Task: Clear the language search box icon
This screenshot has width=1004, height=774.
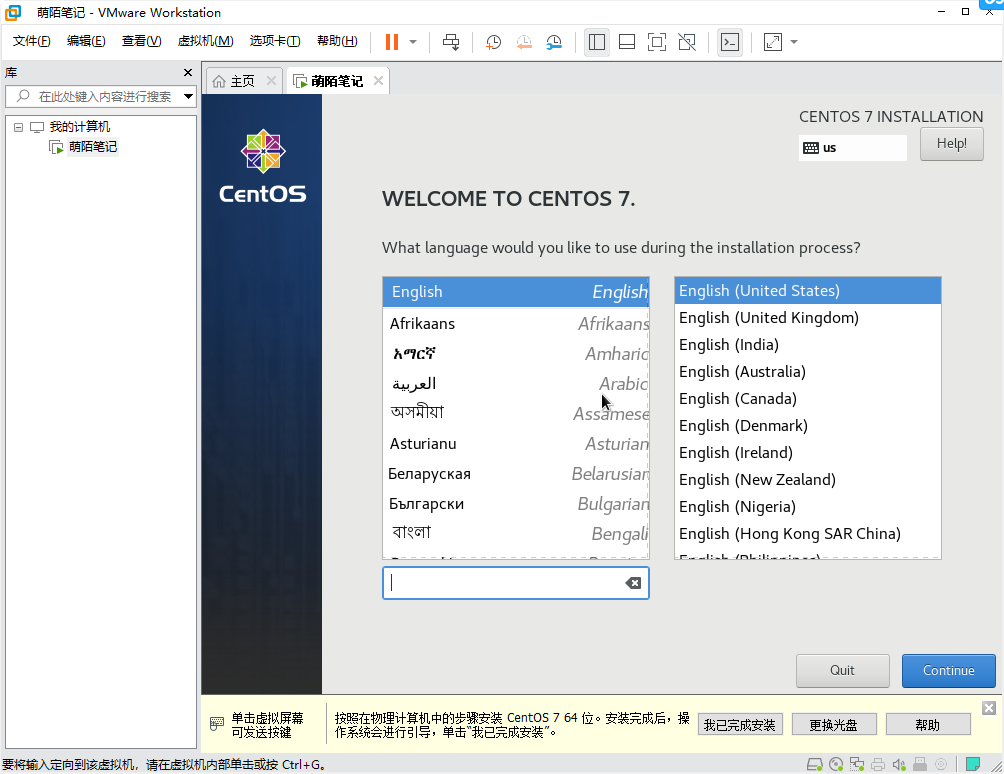Action: tap(633, 583)
